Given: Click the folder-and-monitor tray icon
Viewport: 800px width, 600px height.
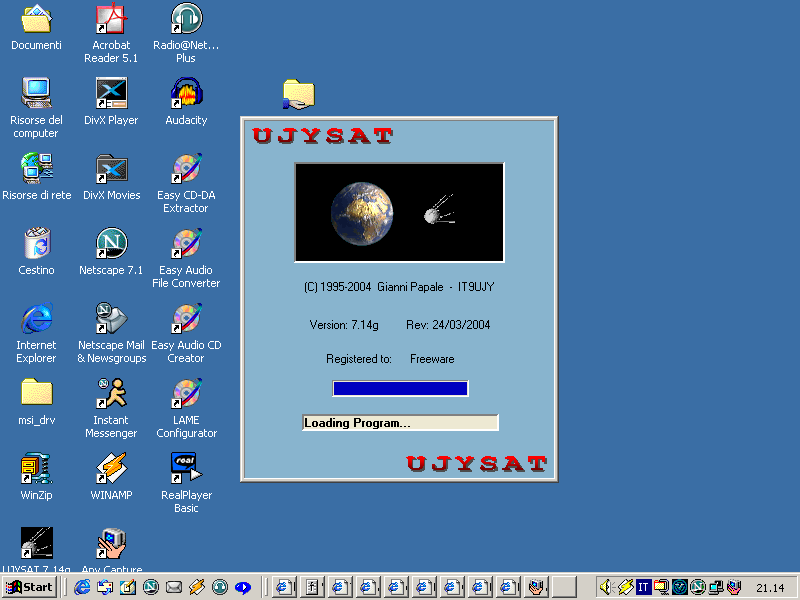Looking at the screenshot, I should click(661, 587).
